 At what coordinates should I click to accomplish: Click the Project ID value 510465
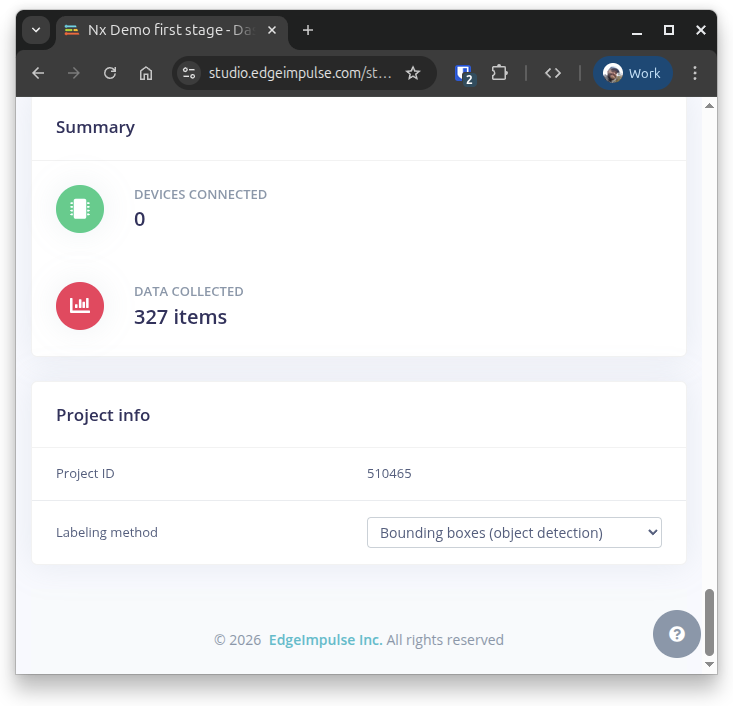[389, 474]
